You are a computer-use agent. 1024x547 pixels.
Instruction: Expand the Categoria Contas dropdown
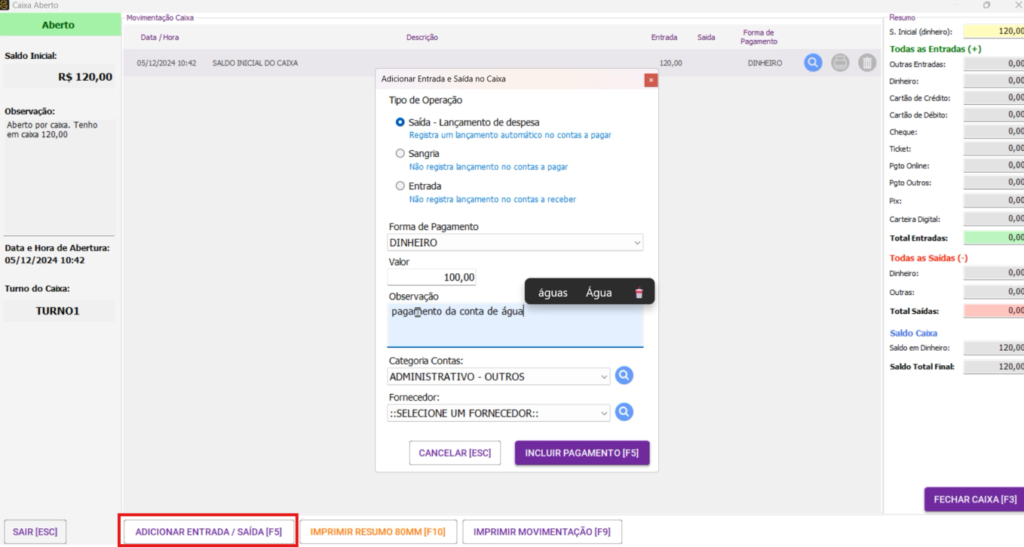pyautogui.click(x=498, y=377)
